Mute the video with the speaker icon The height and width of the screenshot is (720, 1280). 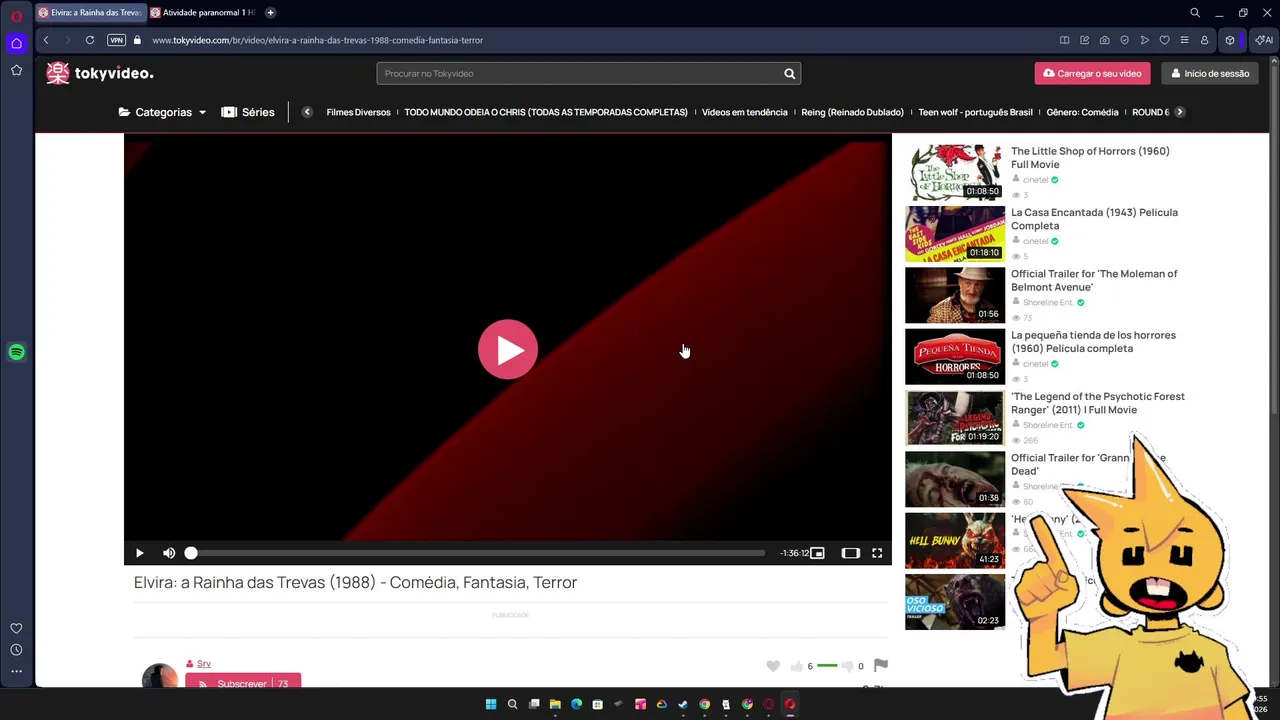pyautogui.click(x=169, y=553)
